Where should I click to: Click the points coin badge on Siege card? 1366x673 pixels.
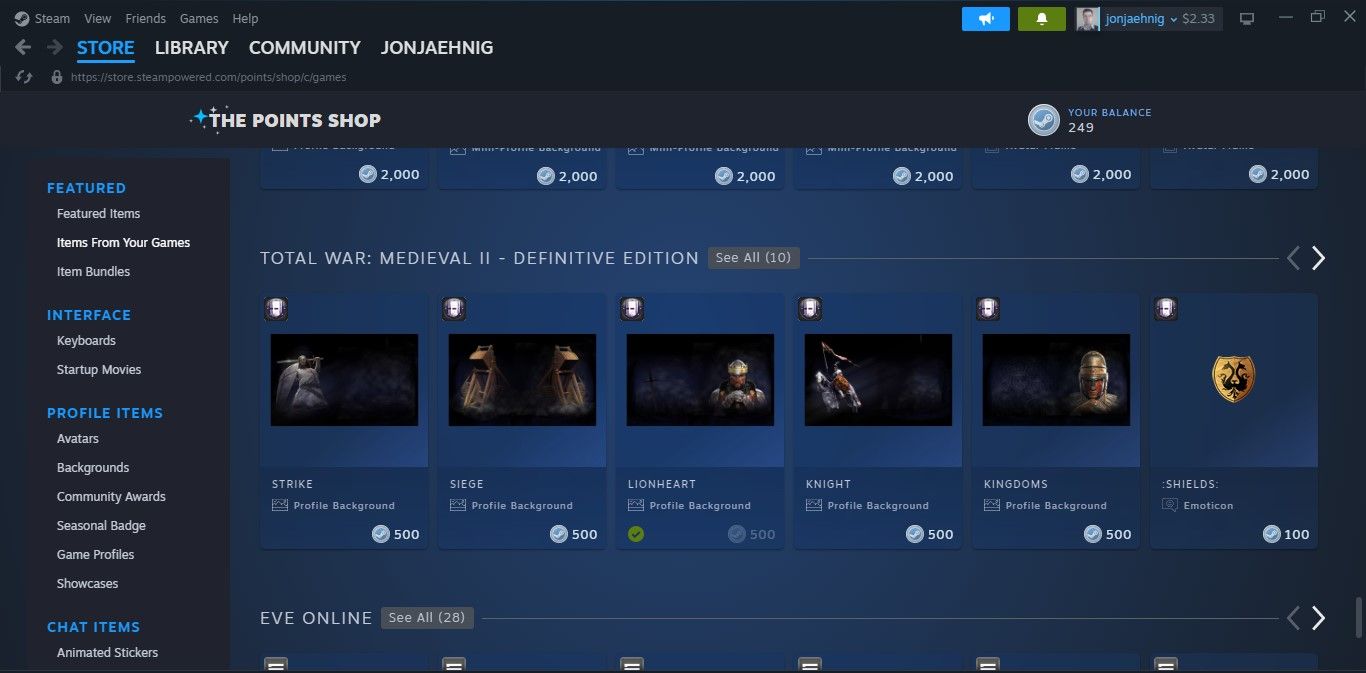pyautogui.click(x=557, y=533)
